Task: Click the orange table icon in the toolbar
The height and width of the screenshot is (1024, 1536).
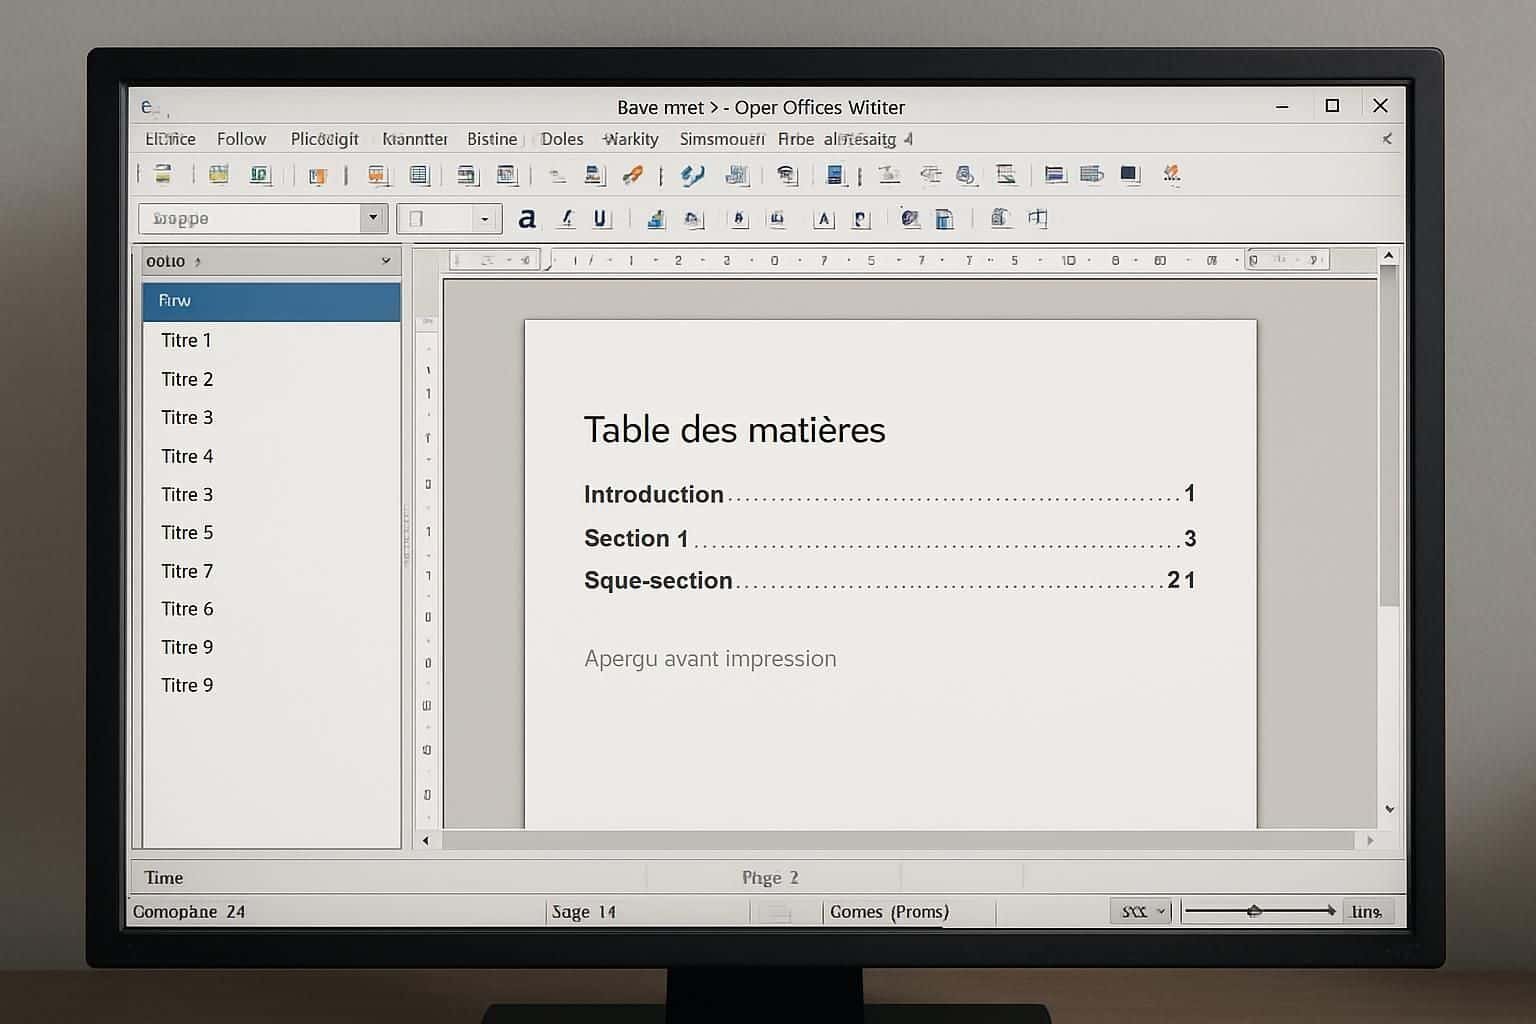Action: [377, 175]
